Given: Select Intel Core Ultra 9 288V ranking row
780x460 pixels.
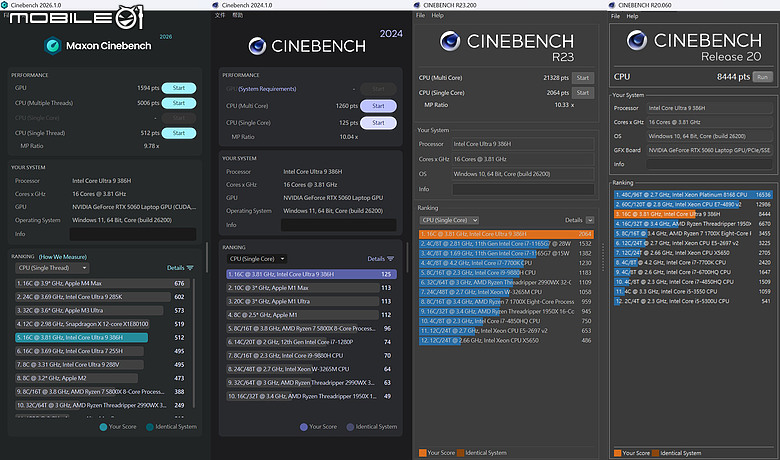Looking at the screenshot, I should pos(101,365).
